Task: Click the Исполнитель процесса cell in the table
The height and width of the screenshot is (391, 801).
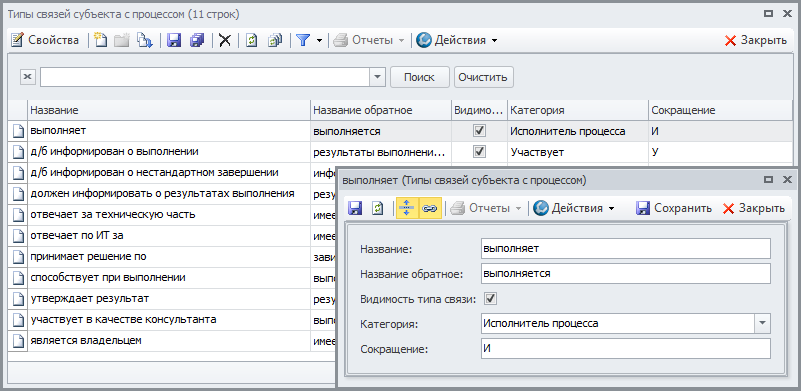Action: (x=578, y=131)
